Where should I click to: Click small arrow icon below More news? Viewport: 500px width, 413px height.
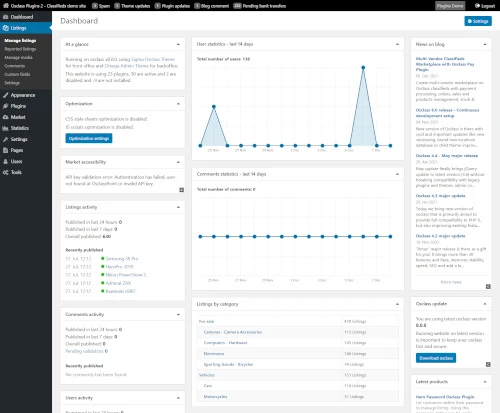(x=488, y=286)
